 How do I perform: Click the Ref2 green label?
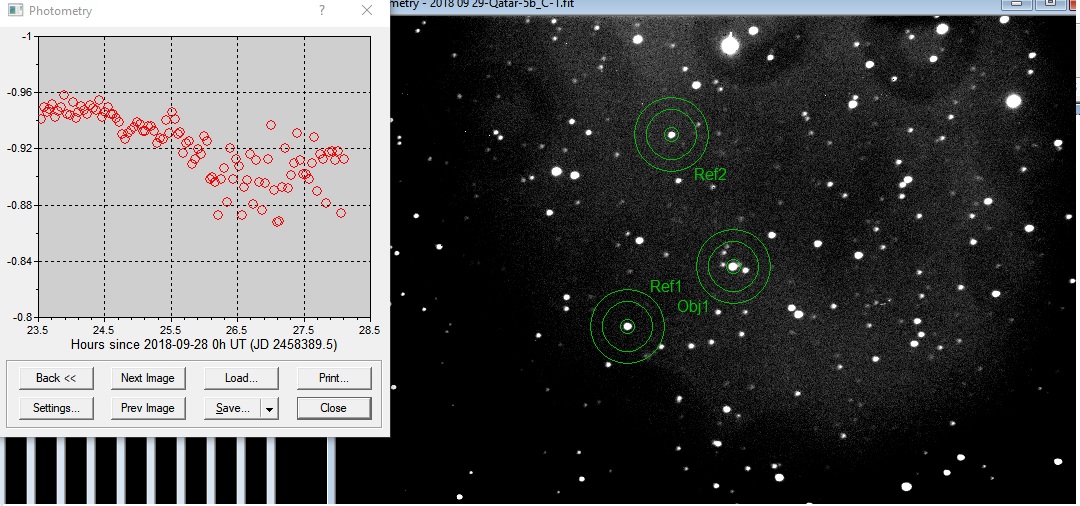click(710, 175)
